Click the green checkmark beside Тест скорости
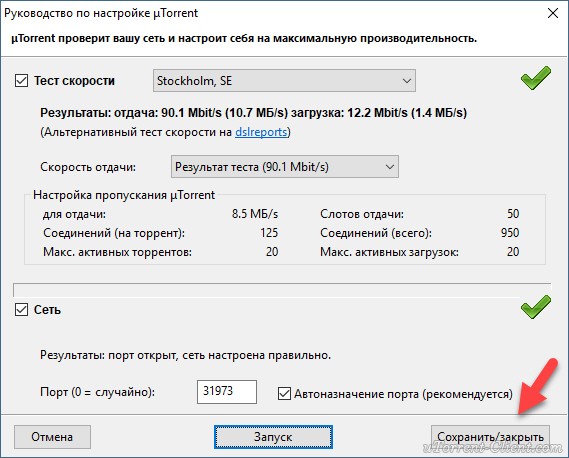Viewport: 569px width, 458px height. coord(536,78)
